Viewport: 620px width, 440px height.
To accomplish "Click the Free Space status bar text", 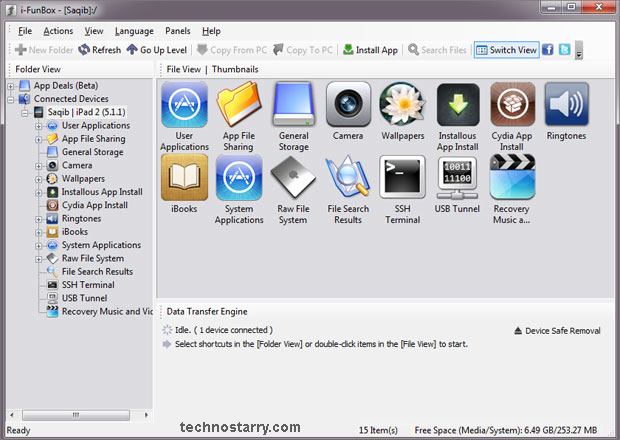I will pyautogui.click(x=506, y=430).
